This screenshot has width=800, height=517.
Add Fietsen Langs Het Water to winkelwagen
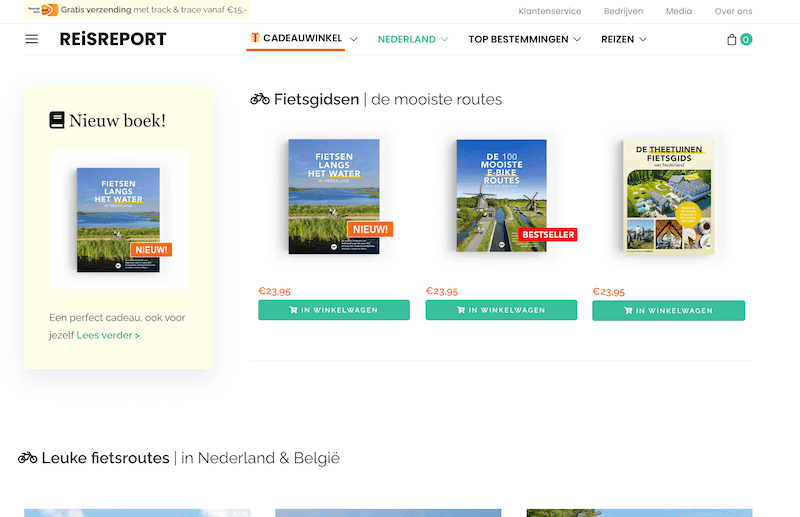334,310
